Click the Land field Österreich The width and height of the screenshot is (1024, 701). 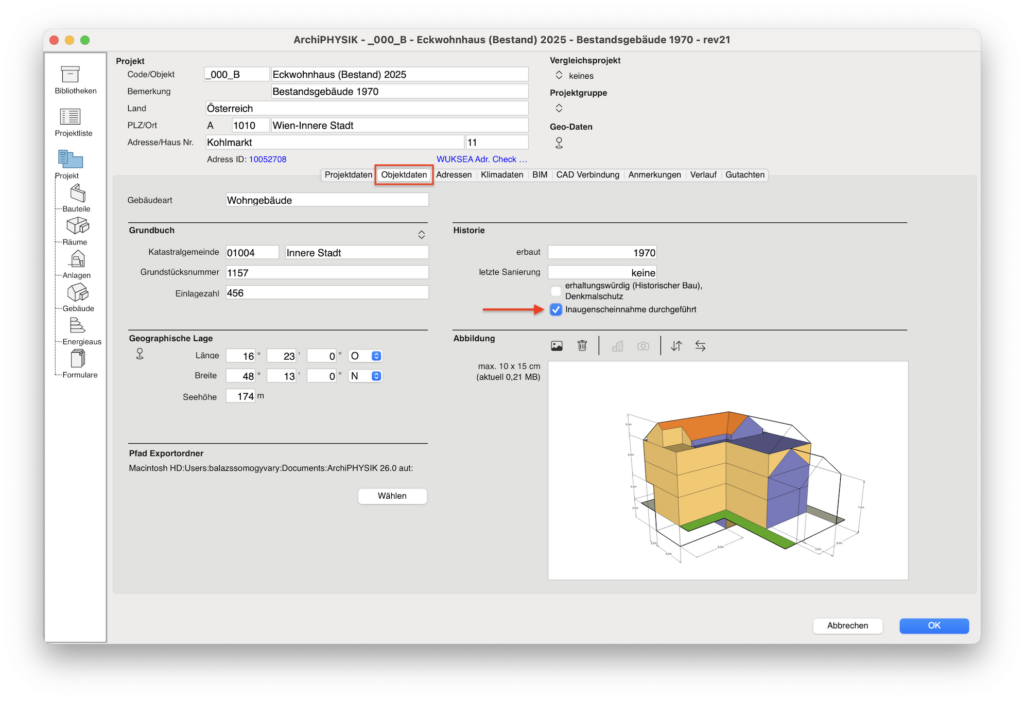click(x=366, y=108)
